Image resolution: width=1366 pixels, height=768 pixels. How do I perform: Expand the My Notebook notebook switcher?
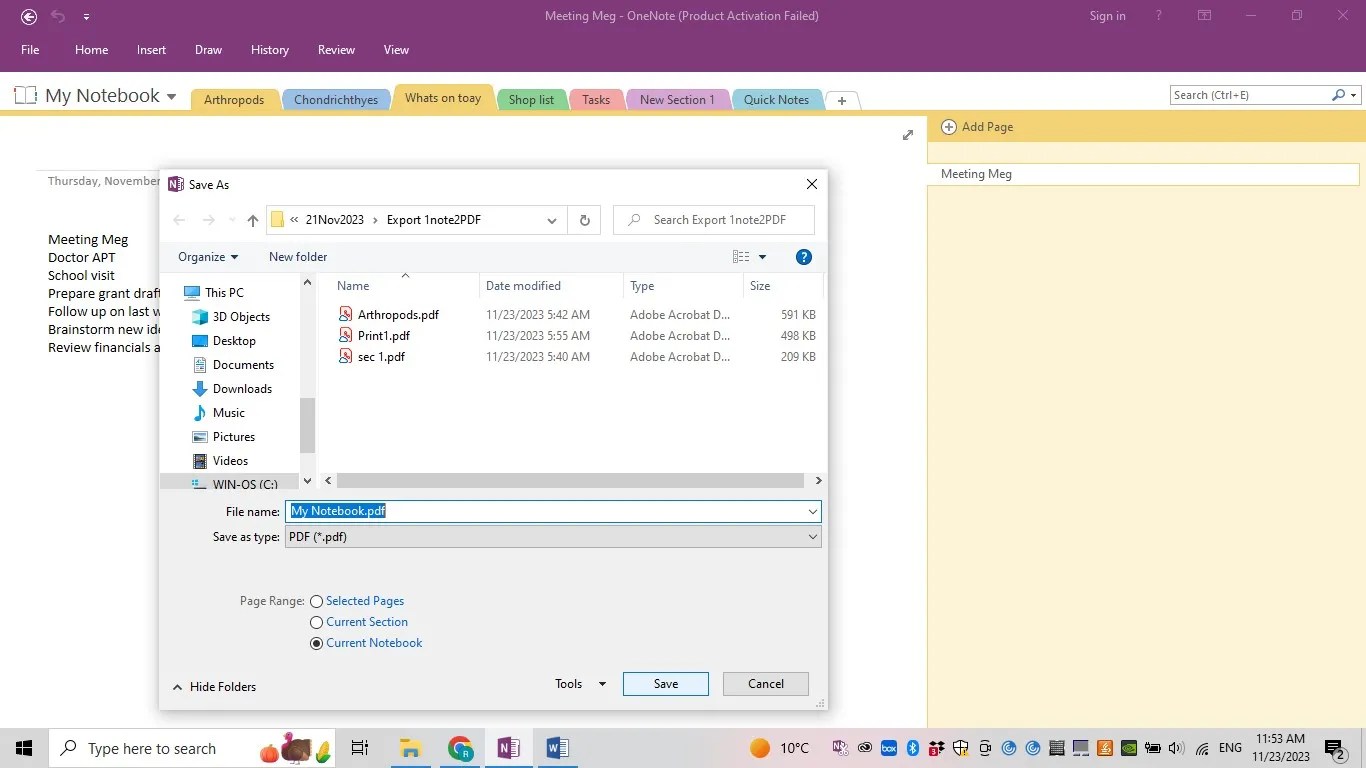coord(170,96)
